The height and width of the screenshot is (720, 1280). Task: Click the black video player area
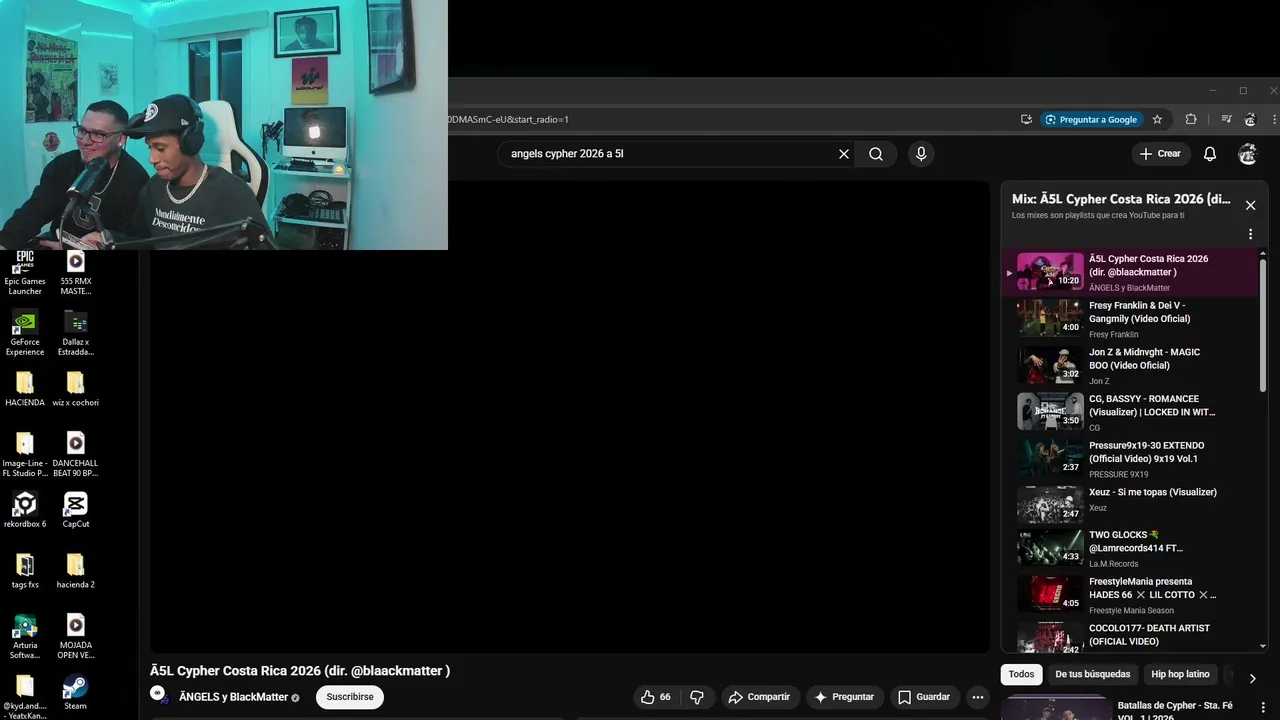point(570,417)
